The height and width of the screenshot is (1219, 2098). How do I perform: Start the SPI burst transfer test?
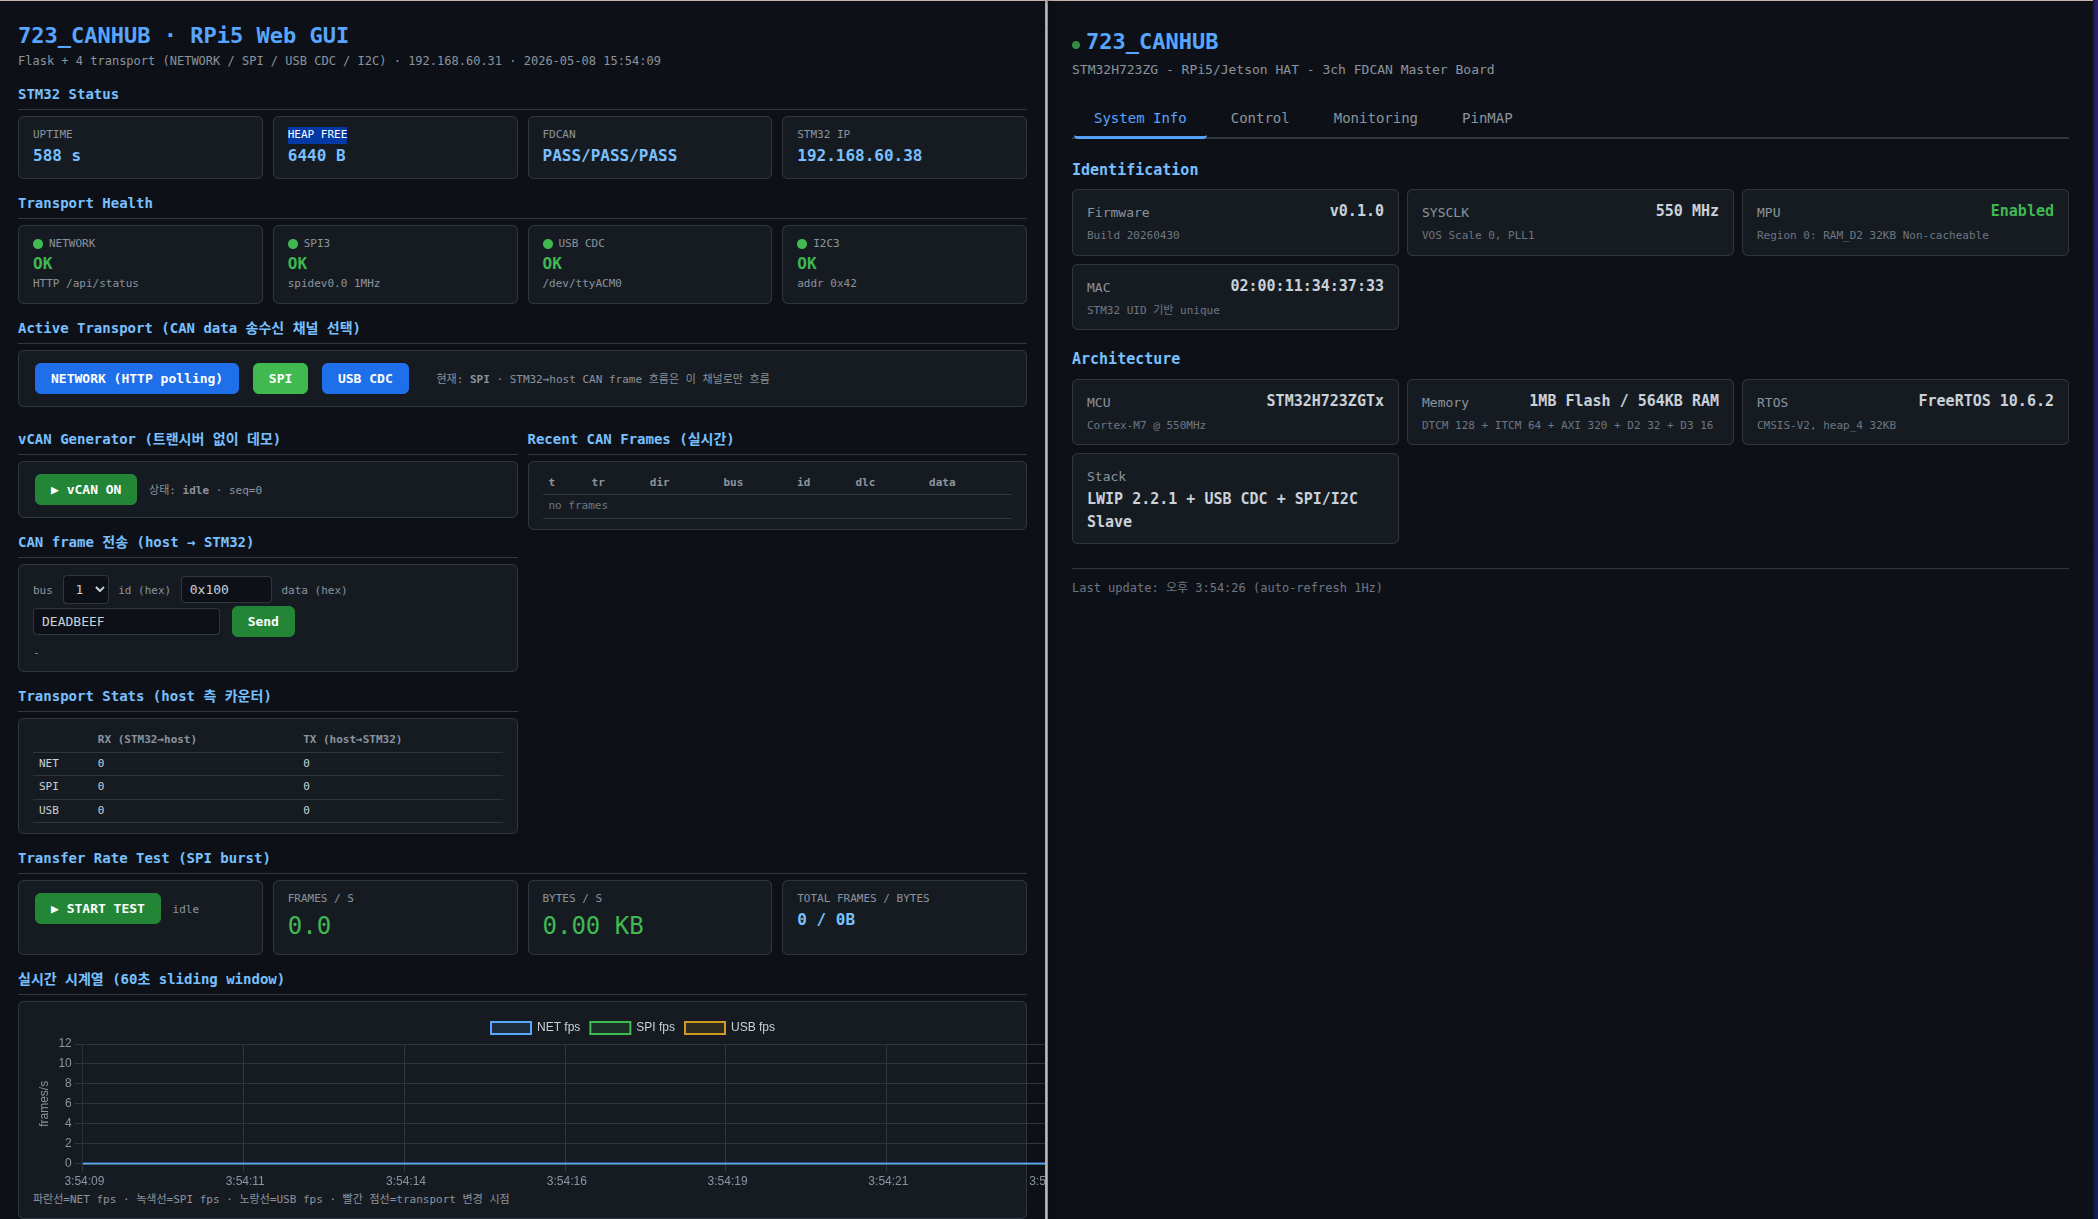[x=98, y=909]
